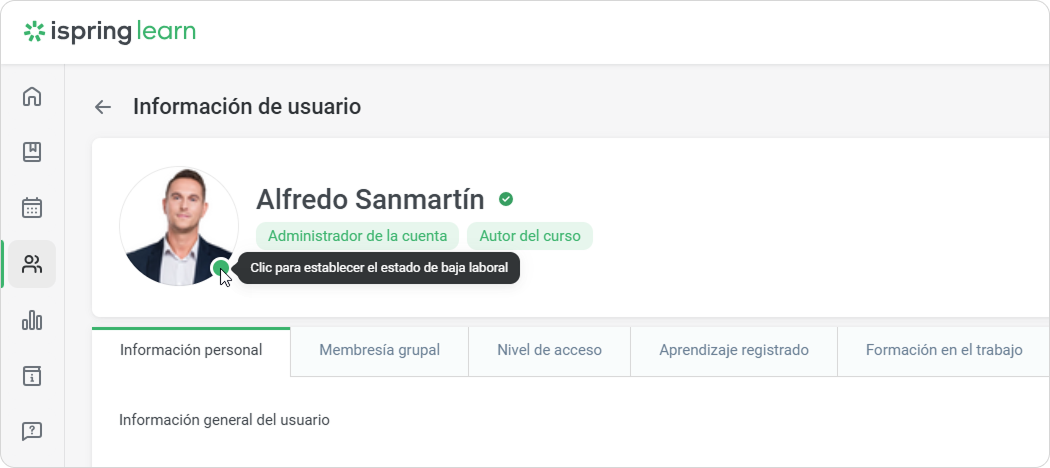Open the info box icon in sidebar
This screenshot has height=468, width=1050.
[32, 376]
